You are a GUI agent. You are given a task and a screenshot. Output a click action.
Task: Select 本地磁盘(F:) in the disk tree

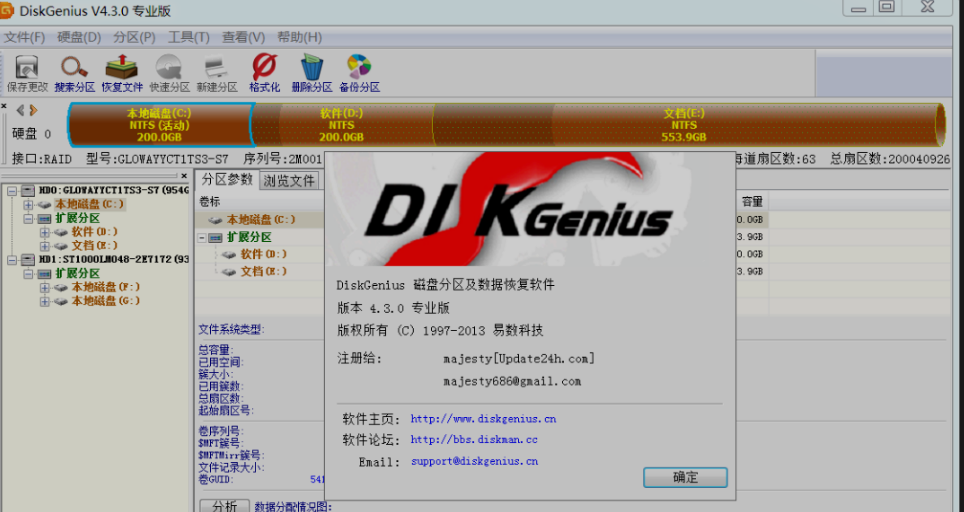click(106, 287)
